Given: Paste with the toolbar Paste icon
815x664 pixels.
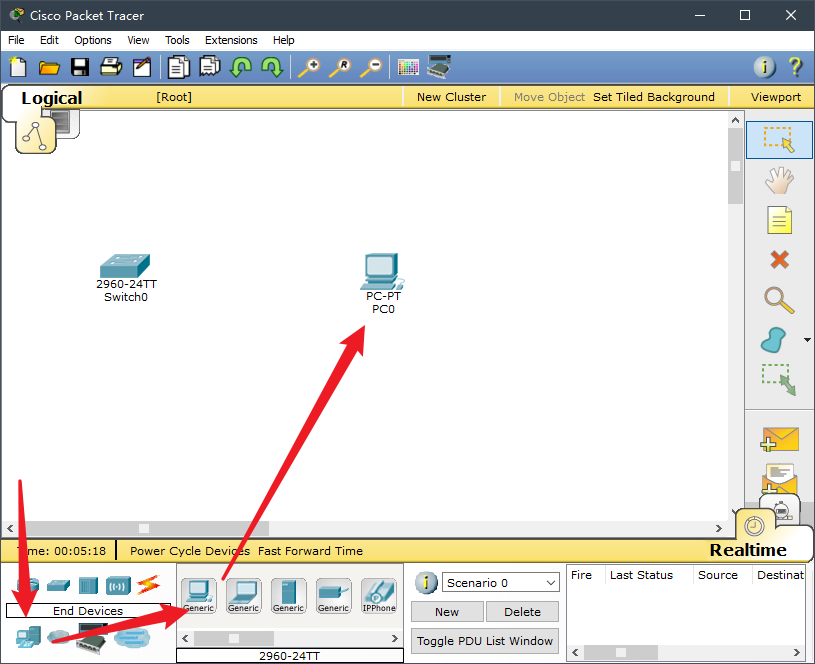Looking at the screenshot, I should pyautogui.click(x=209, y=67).
